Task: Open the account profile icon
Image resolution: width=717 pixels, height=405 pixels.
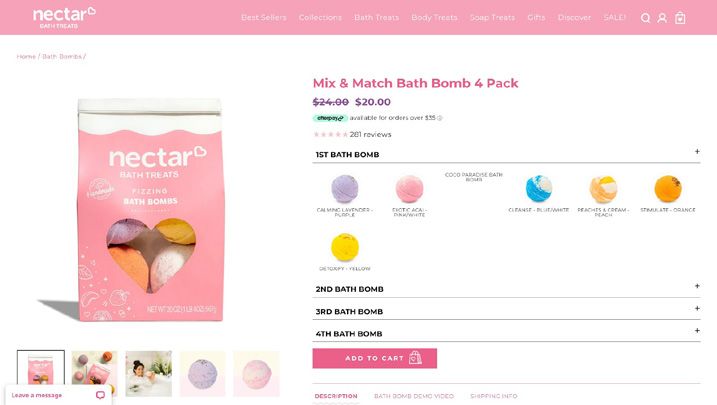Action: click(662, 18)
